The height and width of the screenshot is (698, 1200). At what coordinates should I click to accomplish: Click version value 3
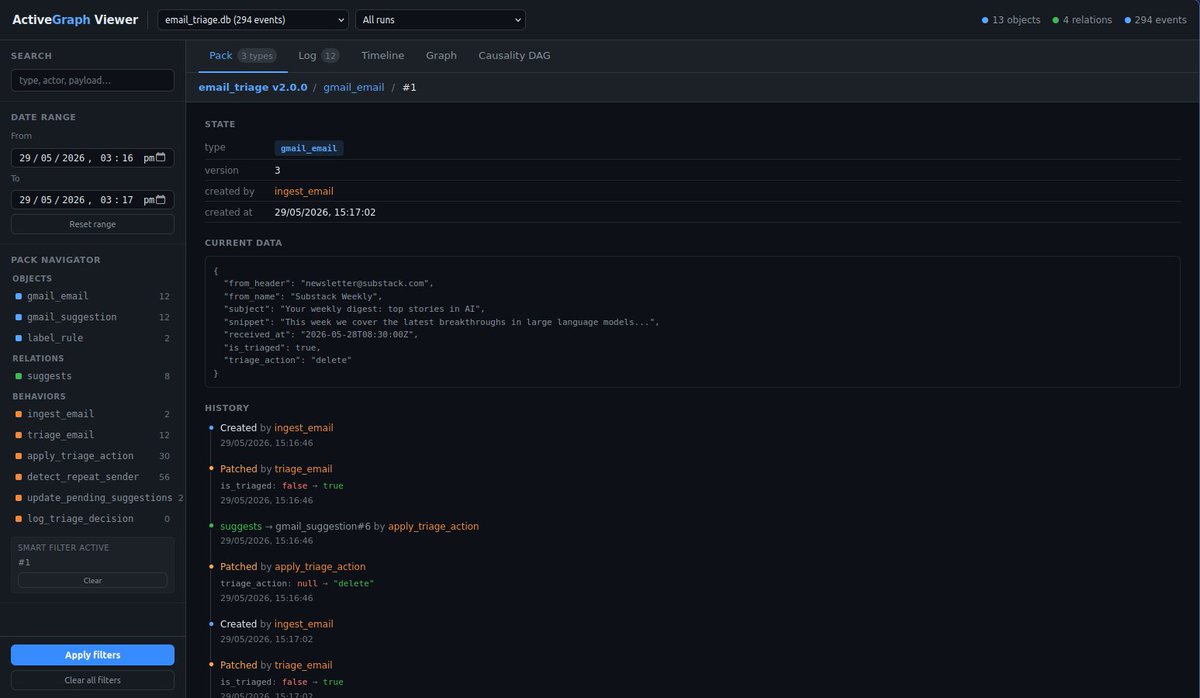point(278,170)
